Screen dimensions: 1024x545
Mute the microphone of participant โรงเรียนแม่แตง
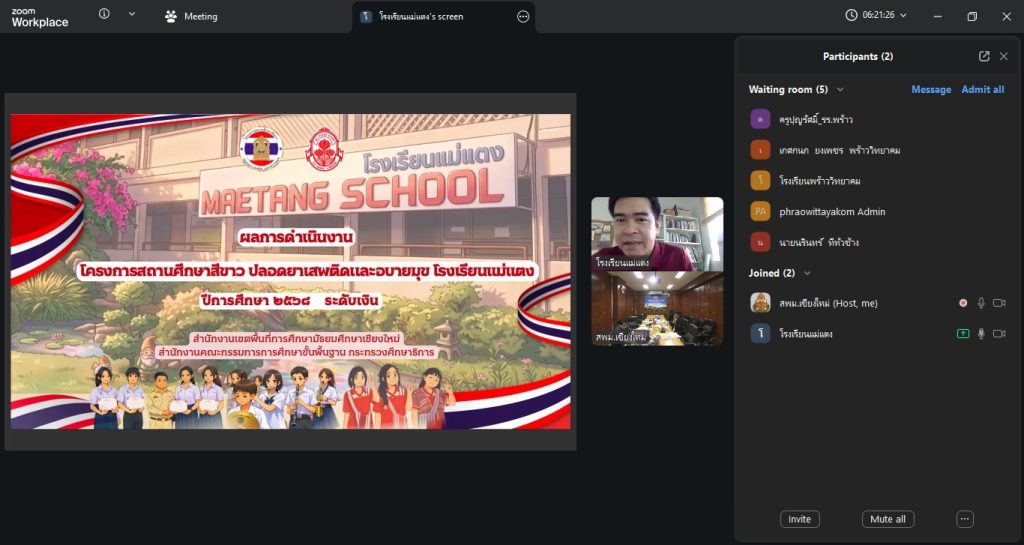coord(981,334)
